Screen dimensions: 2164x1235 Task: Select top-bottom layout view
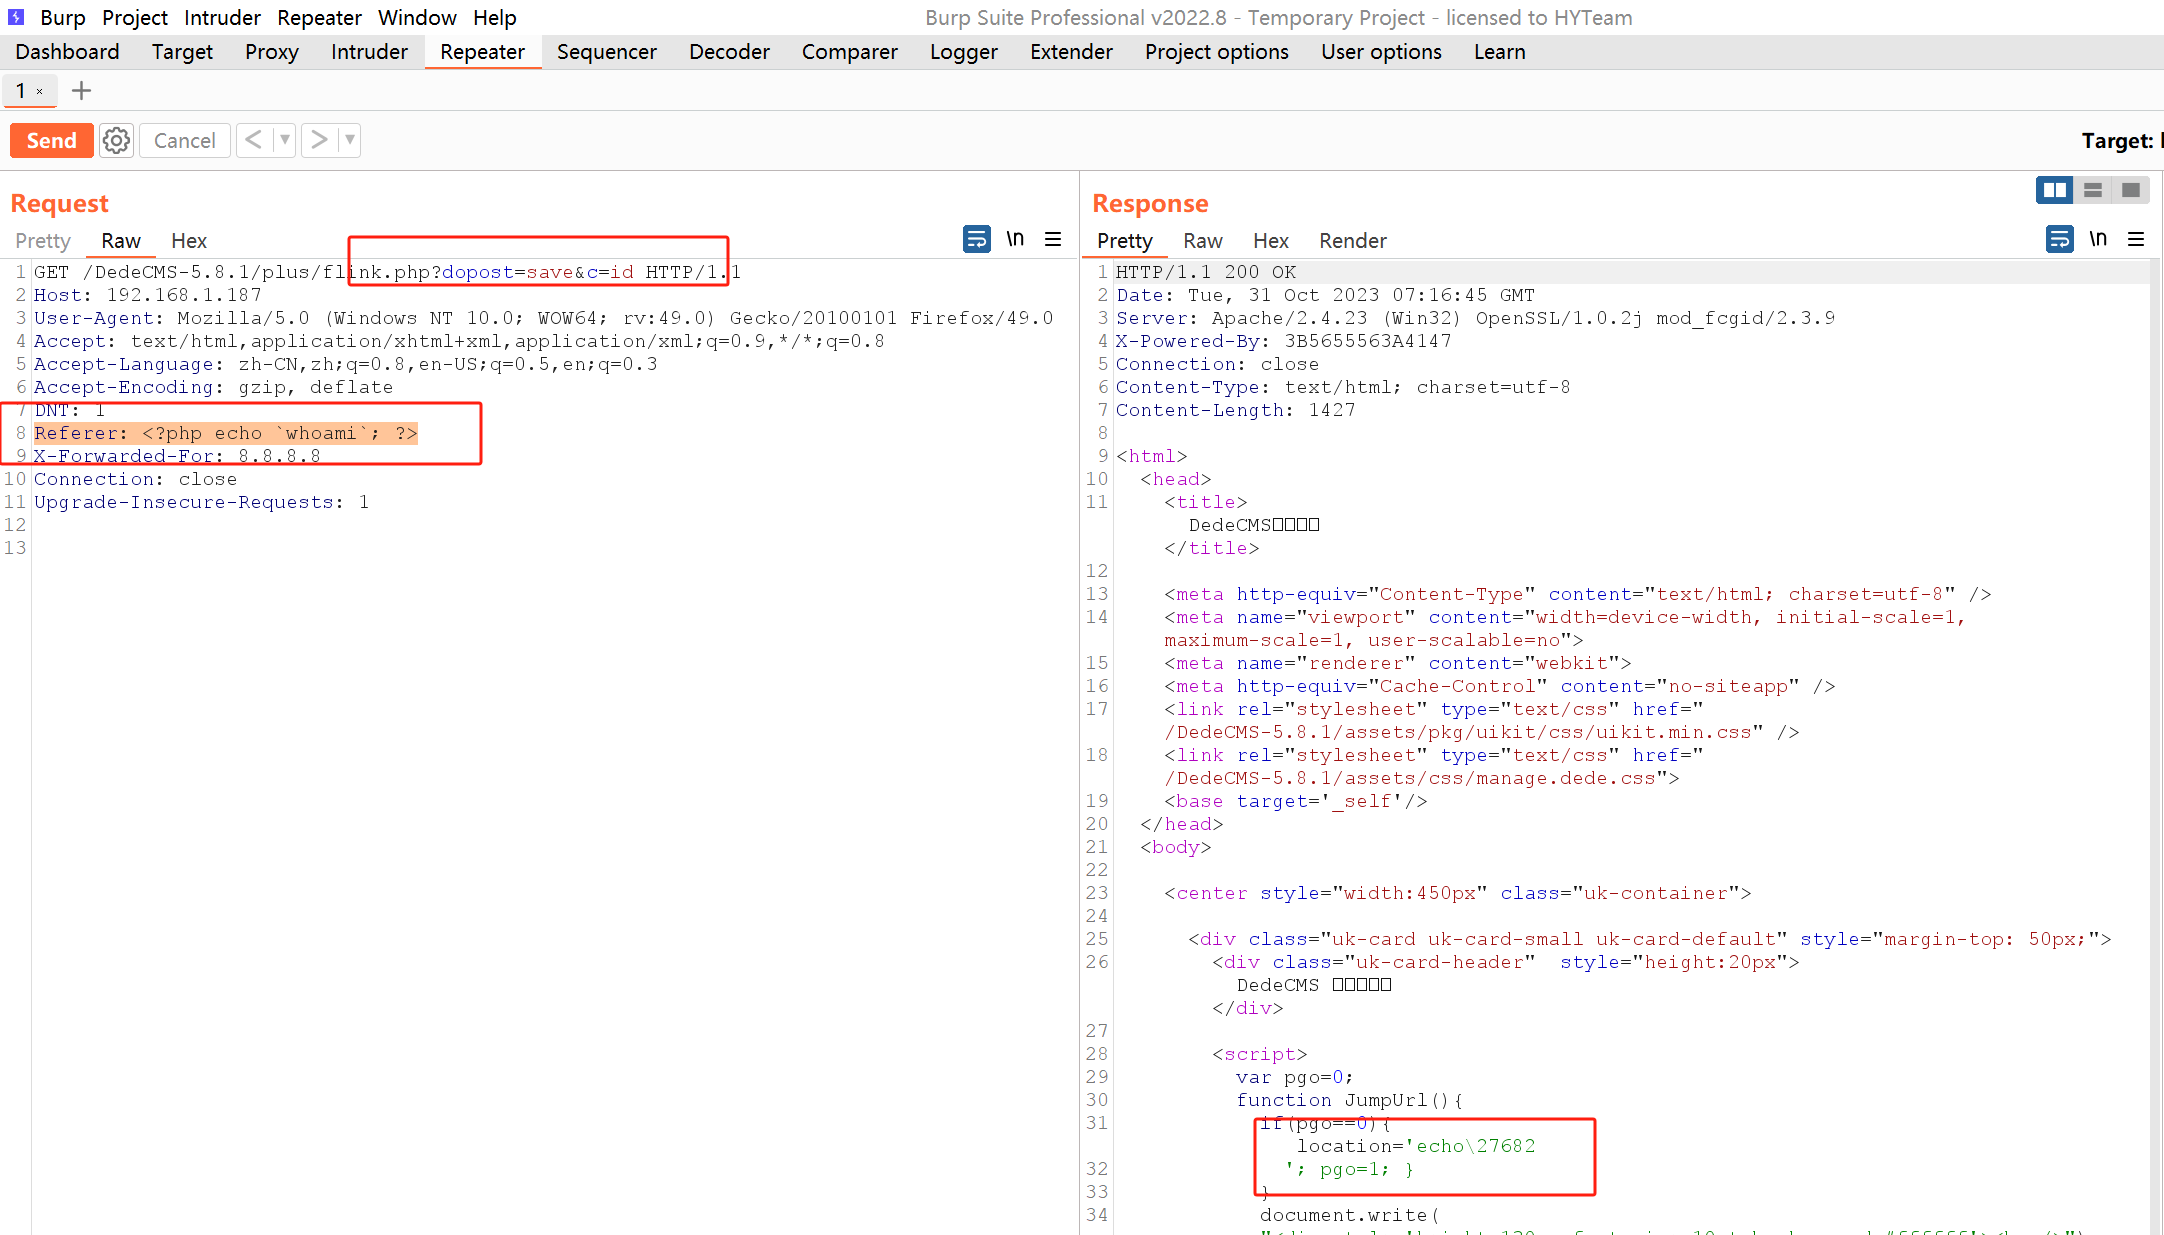pyautogui.click(x=2092, y=190)
